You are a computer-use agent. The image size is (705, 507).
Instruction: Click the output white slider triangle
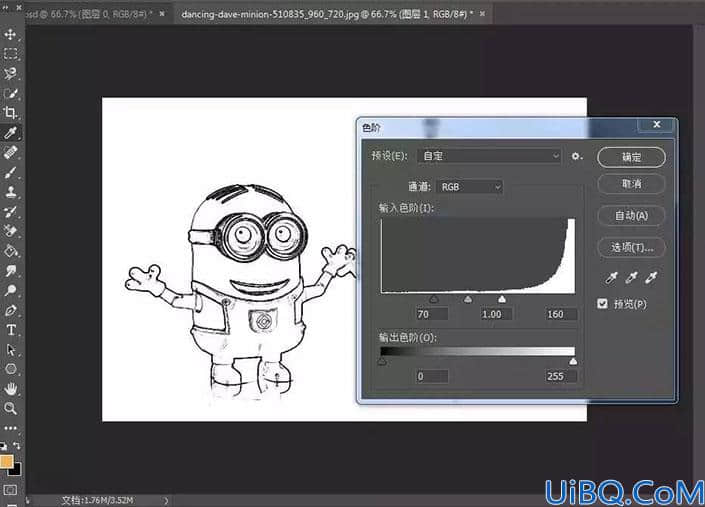point(573,361)
